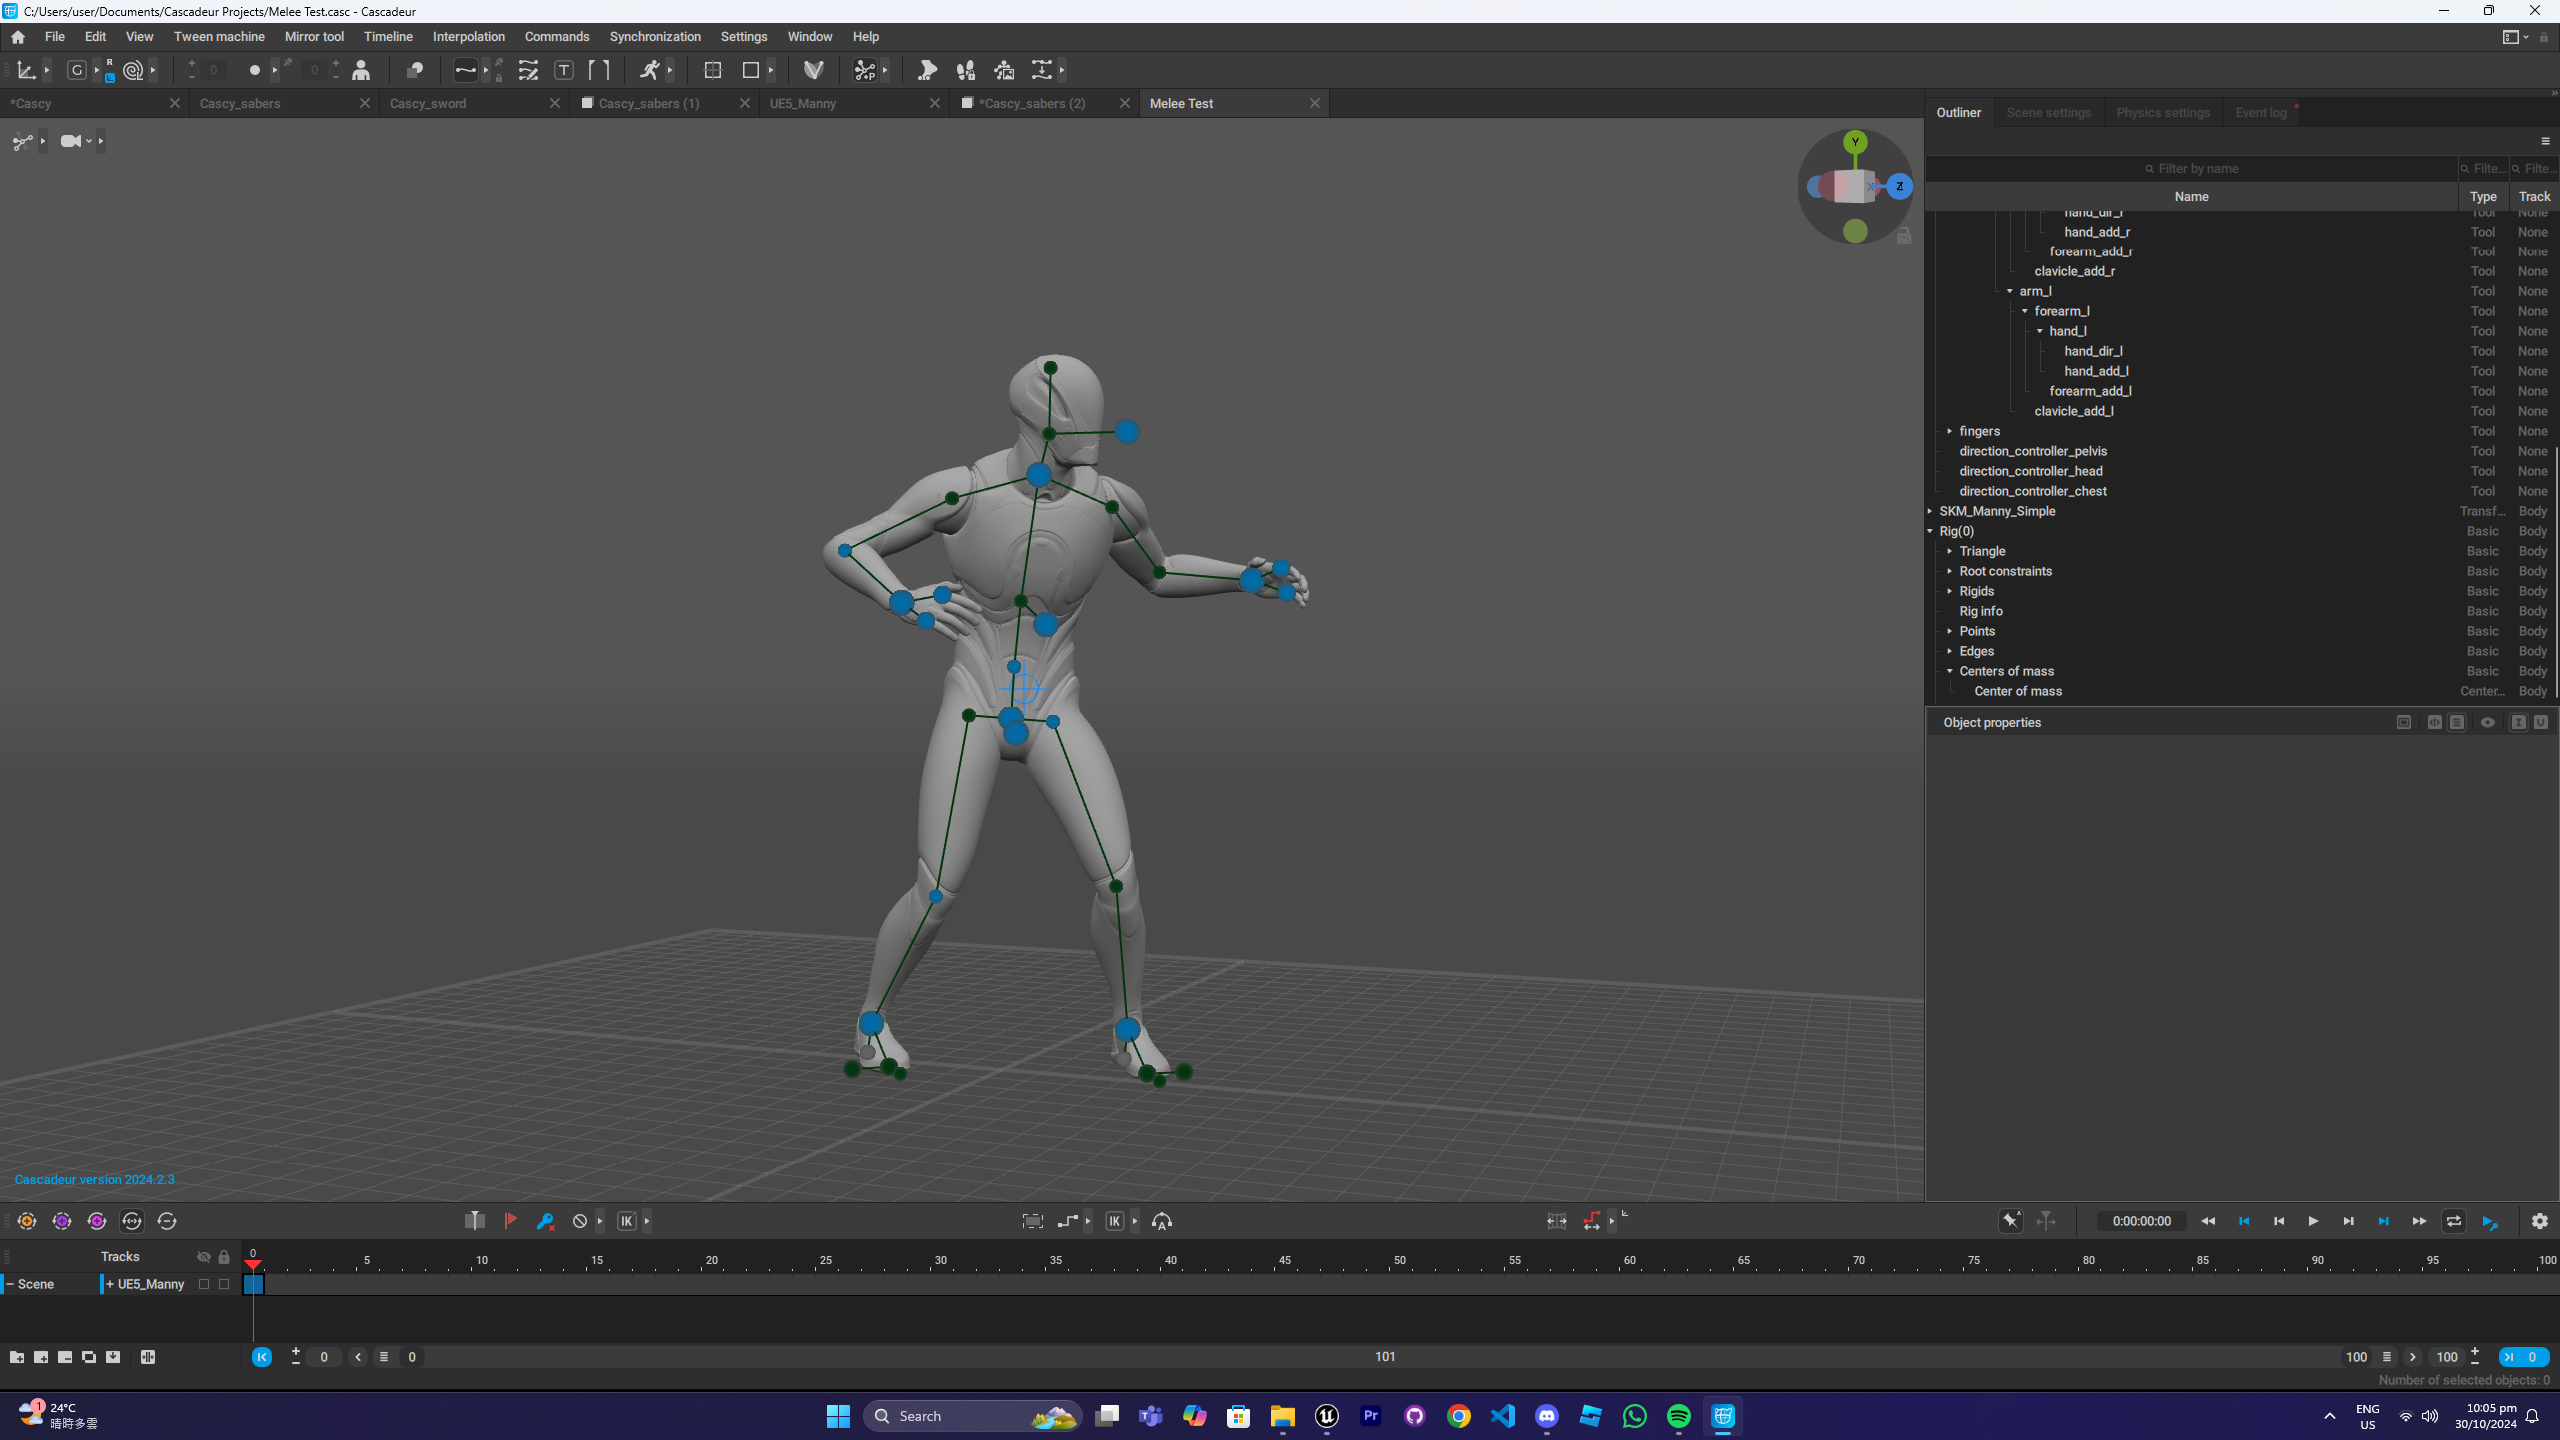Click the Z axis on view gizmo
Image resolution: width=2560 pixels, height=1440 pixels.
pos(1899,186)
